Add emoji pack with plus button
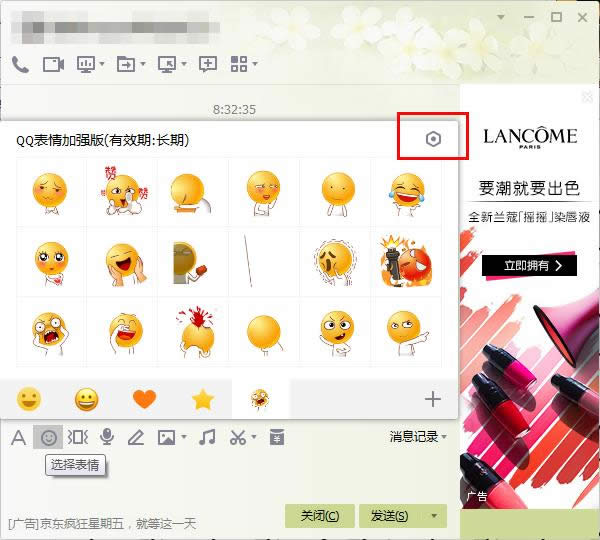The width and height of the screenshot is (600, 540). (432, 400)
